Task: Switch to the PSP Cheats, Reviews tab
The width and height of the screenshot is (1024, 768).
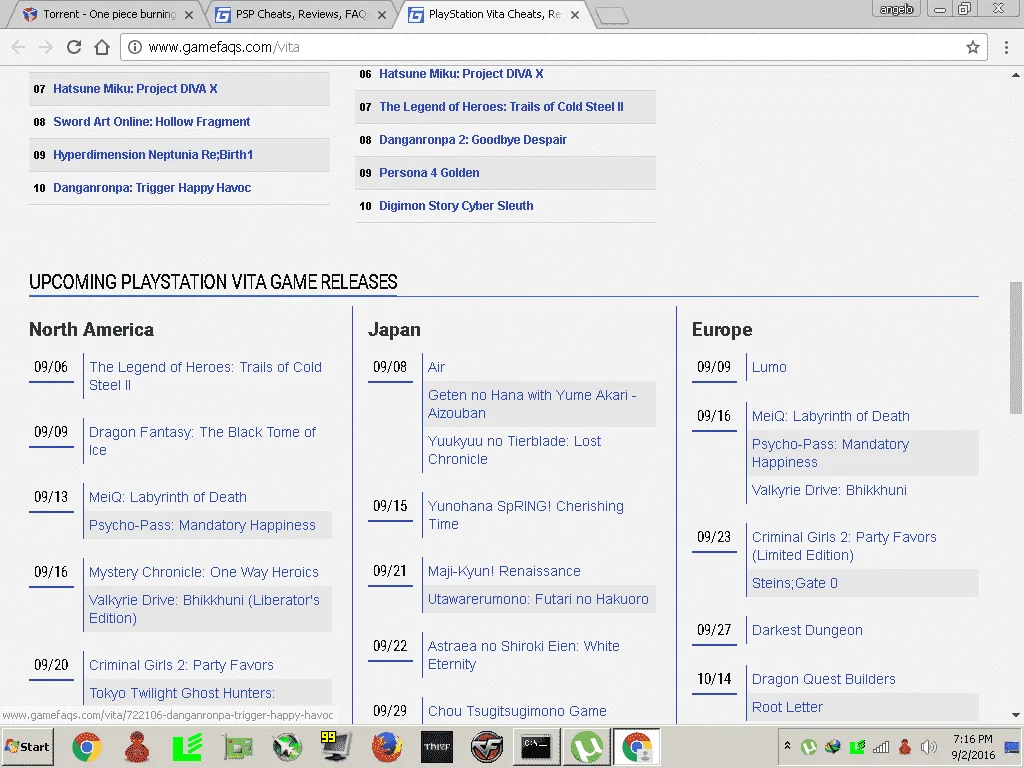Action: pyautogui.click(x=300, y=14)
